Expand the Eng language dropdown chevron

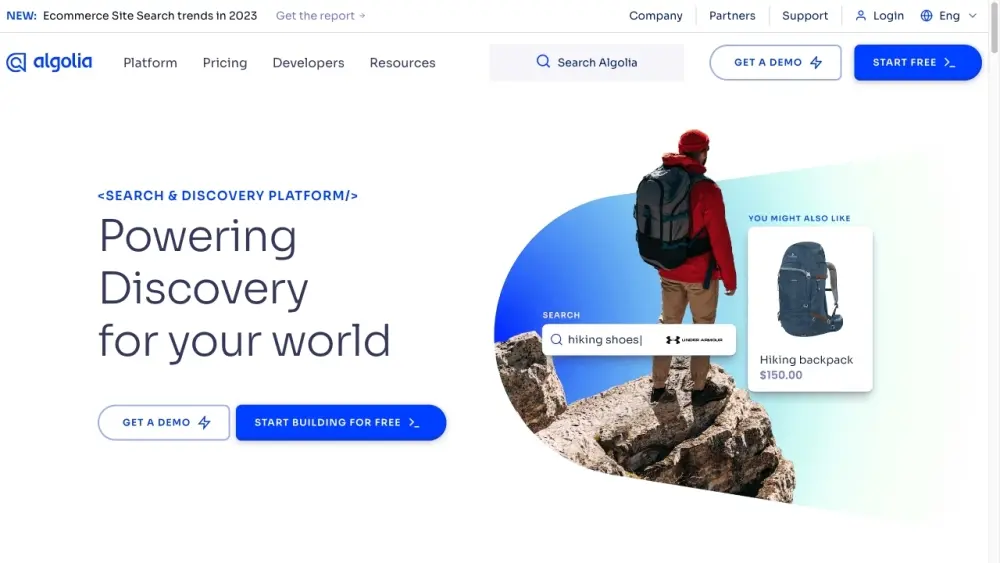pyautogui.click(x=973, y=15)
